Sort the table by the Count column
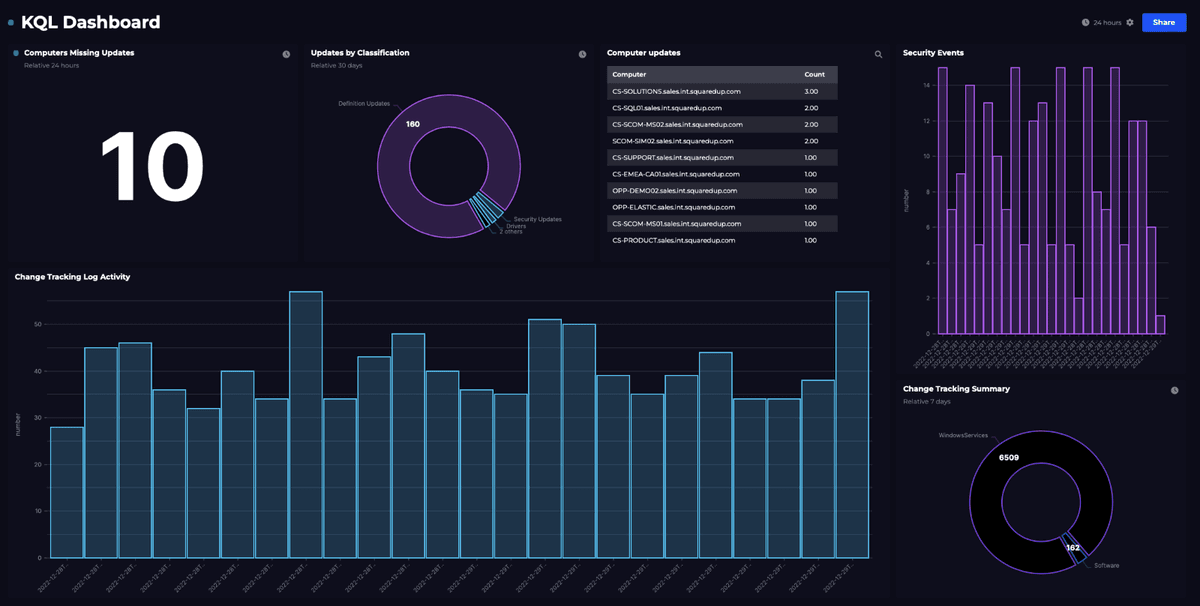The image size is (1200, 606). [x=815, y=74]
